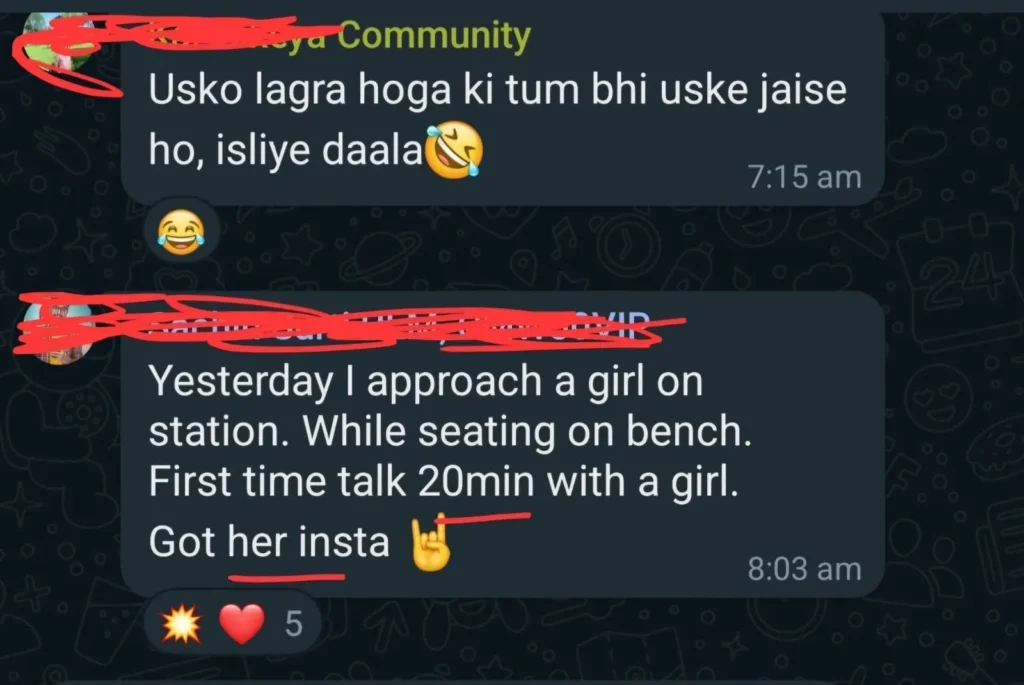Tap the rock-on hand emoji after 'insta'
This screenshot has height=685, width=1024.
[x=430, y=543]
